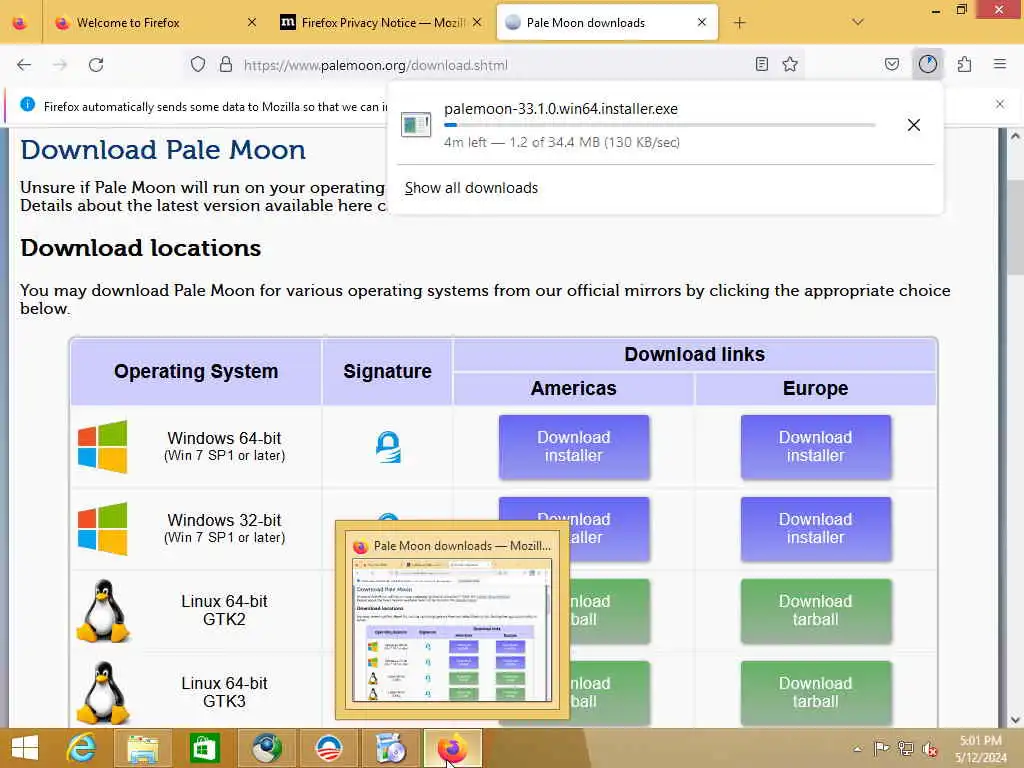This screenshot has width=1024, height=768.
Task: Click the Tux penguin in GTK2 row
Action: point(103,611)
